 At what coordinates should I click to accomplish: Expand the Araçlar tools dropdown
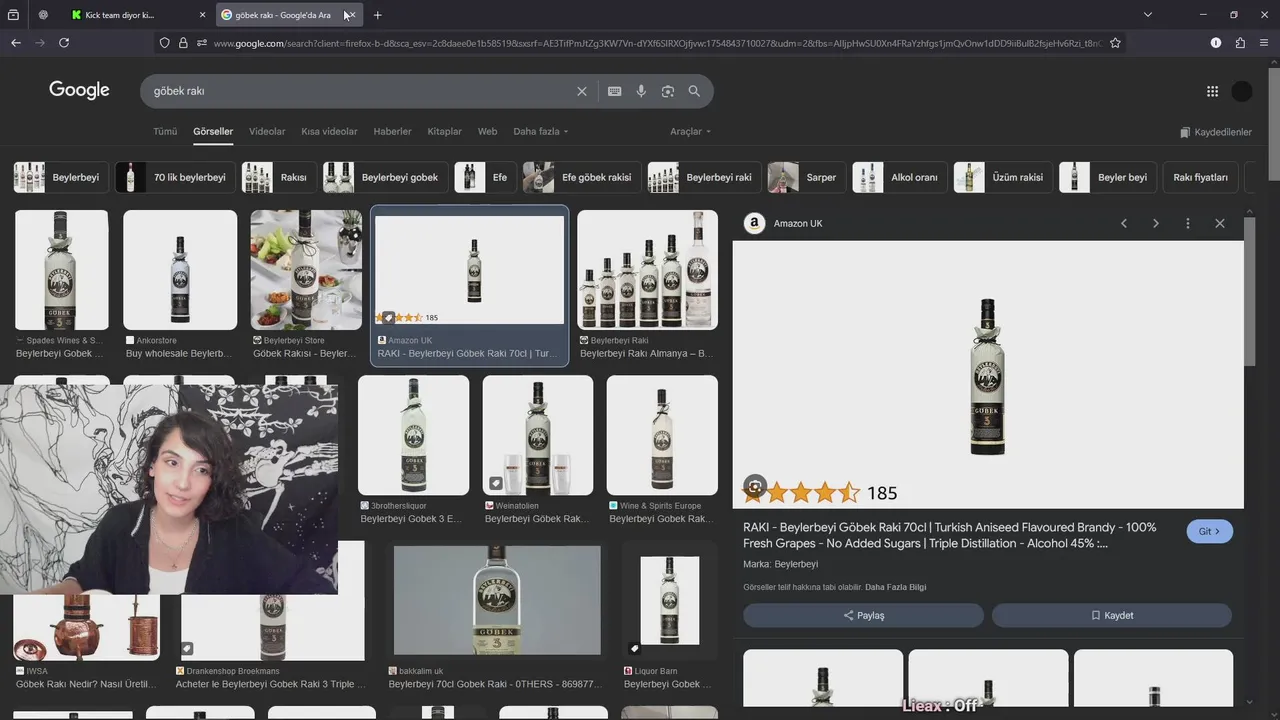pyautogui.click(x=690, y=131)
